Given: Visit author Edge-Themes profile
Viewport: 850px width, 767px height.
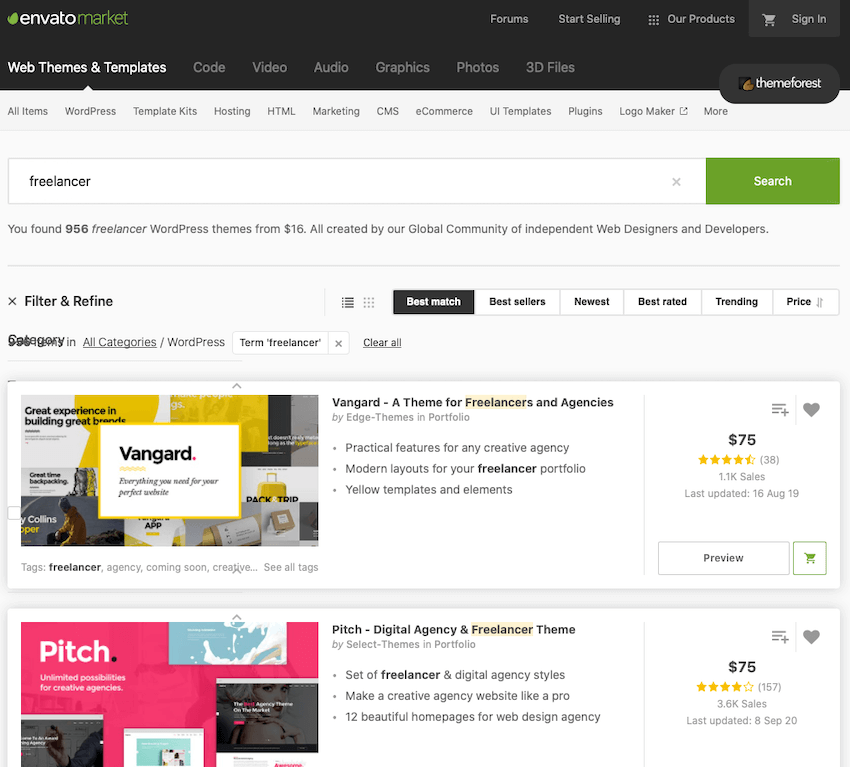Looking at the screenshot, I should coord(380,417).
